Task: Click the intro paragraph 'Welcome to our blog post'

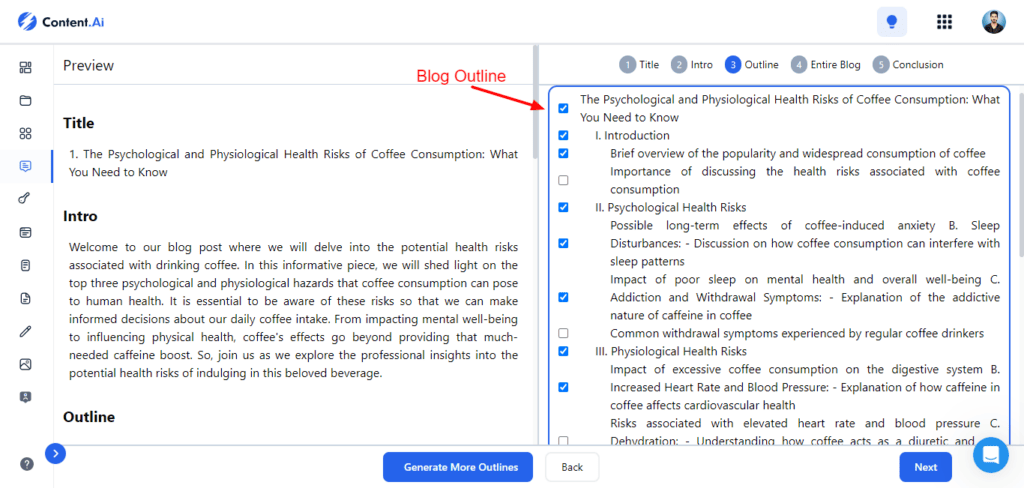Action: point(293,311)
